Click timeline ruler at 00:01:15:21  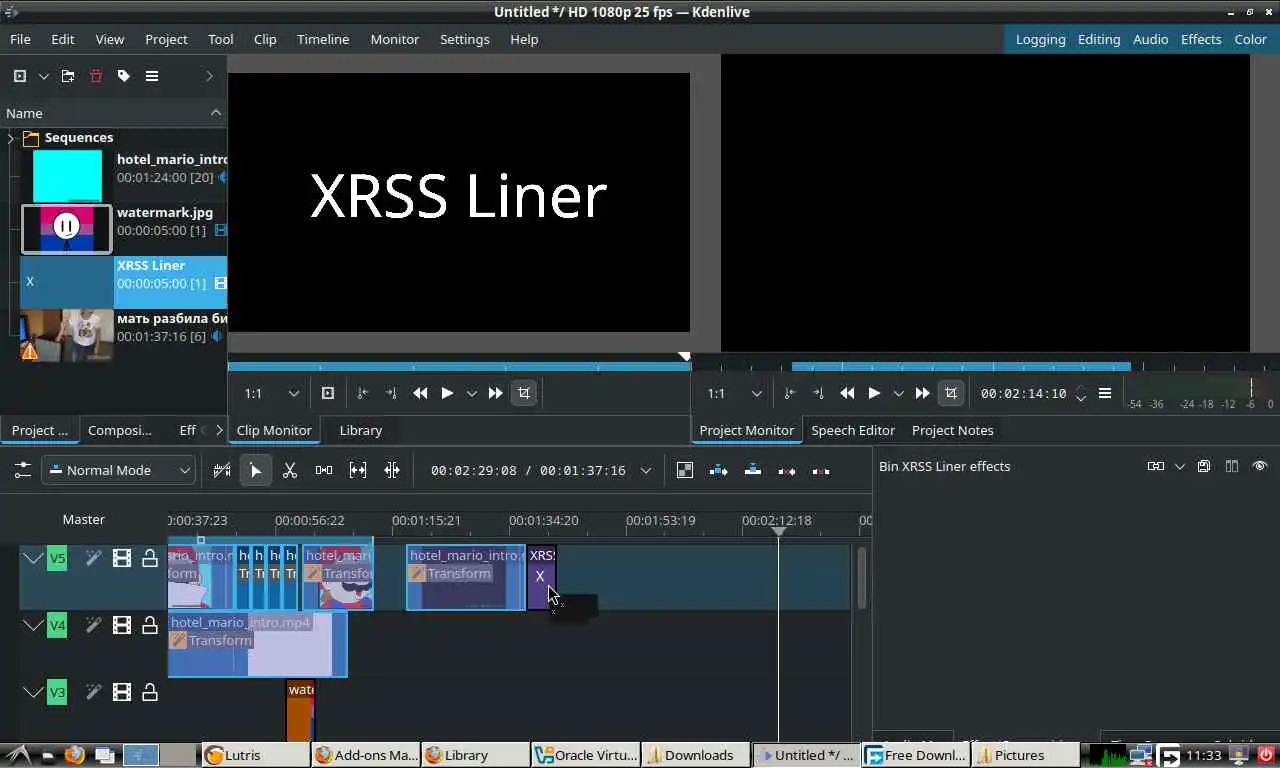[x=426, y=520]
